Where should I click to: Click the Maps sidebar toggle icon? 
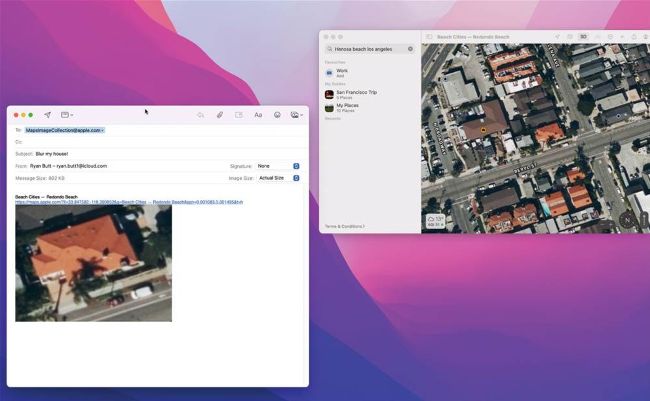[x=430, y=37]
